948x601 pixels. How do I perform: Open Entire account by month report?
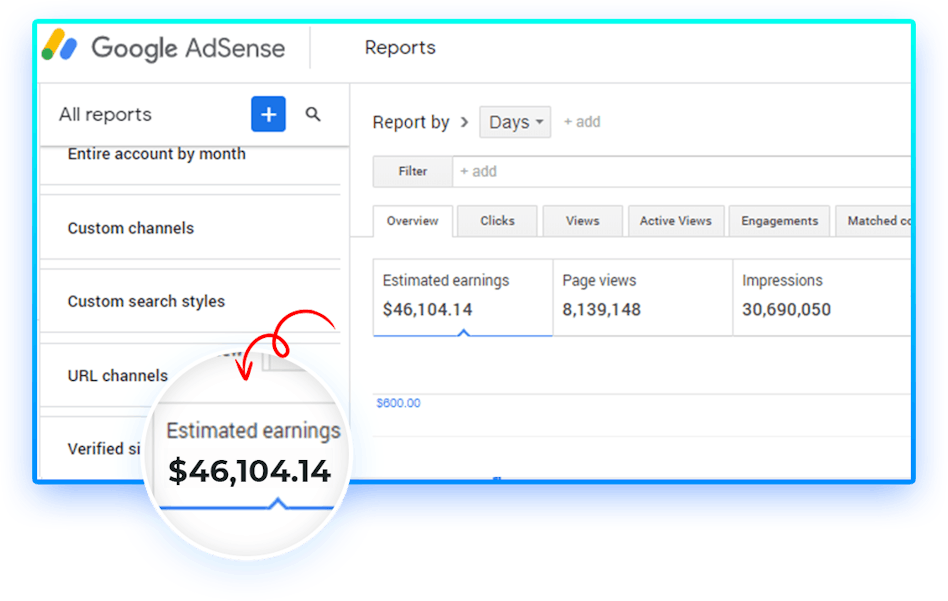coord(157,154)
